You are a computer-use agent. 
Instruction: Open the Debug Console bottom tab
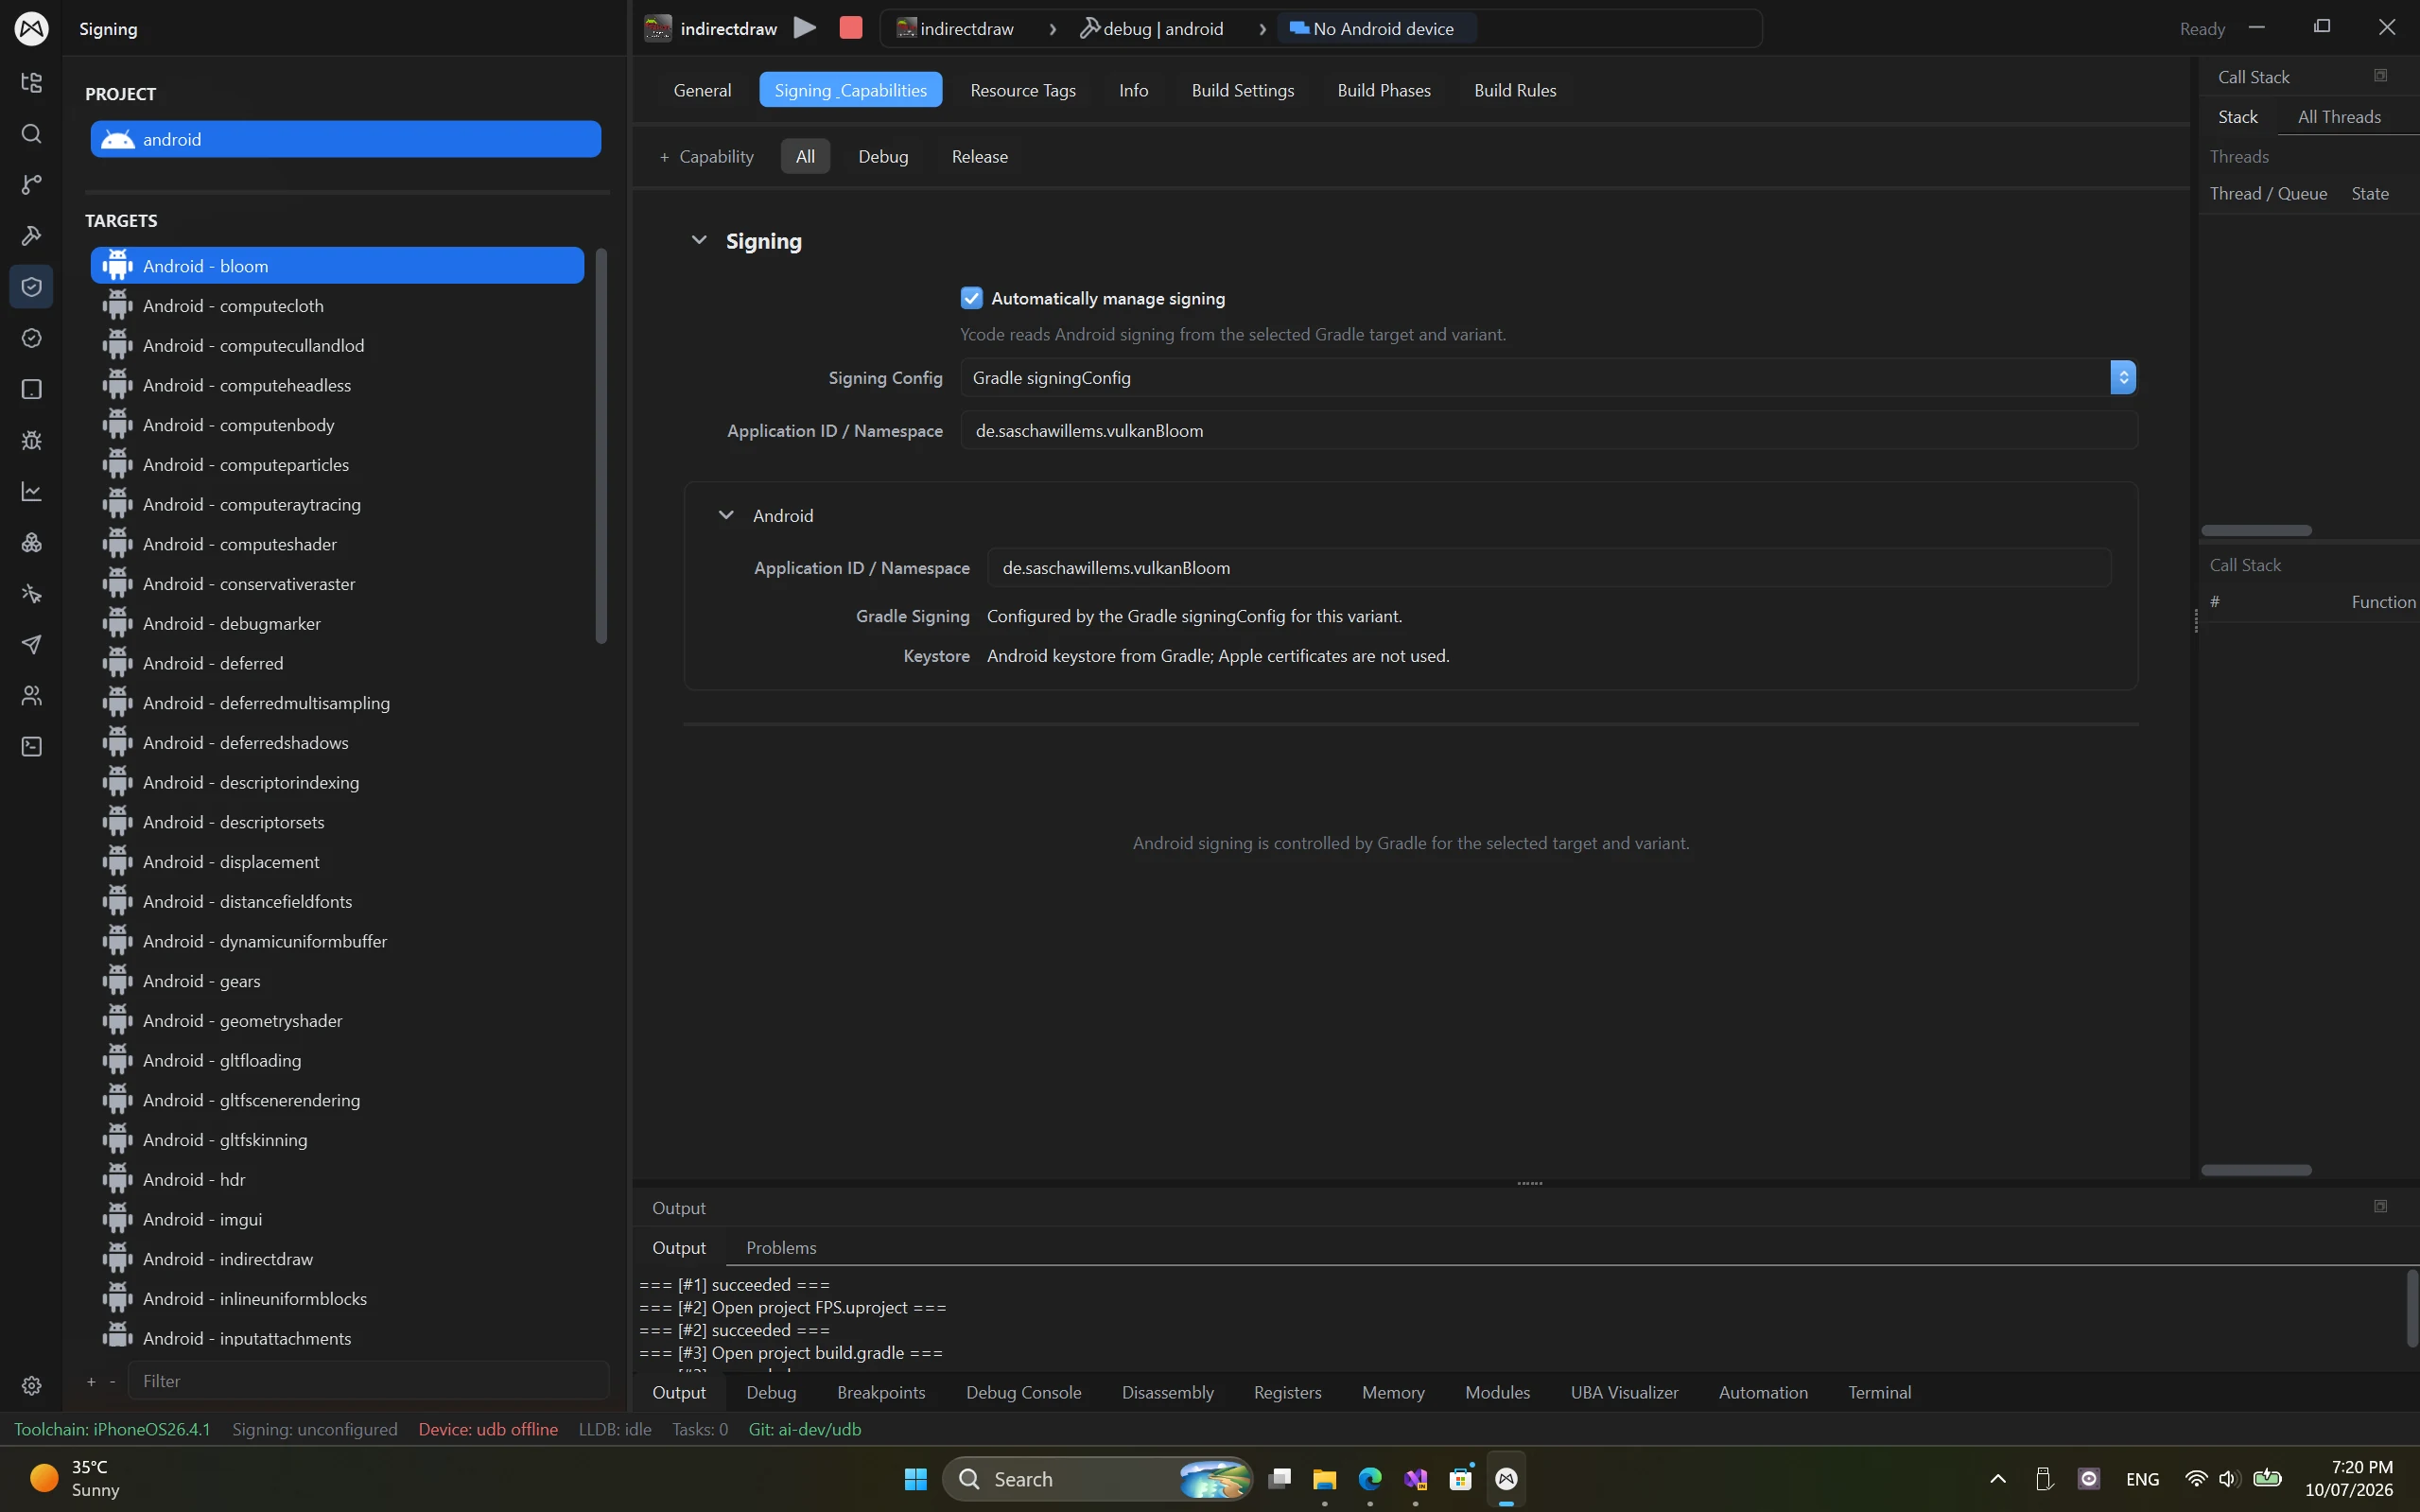(x=1023, y=1392)
